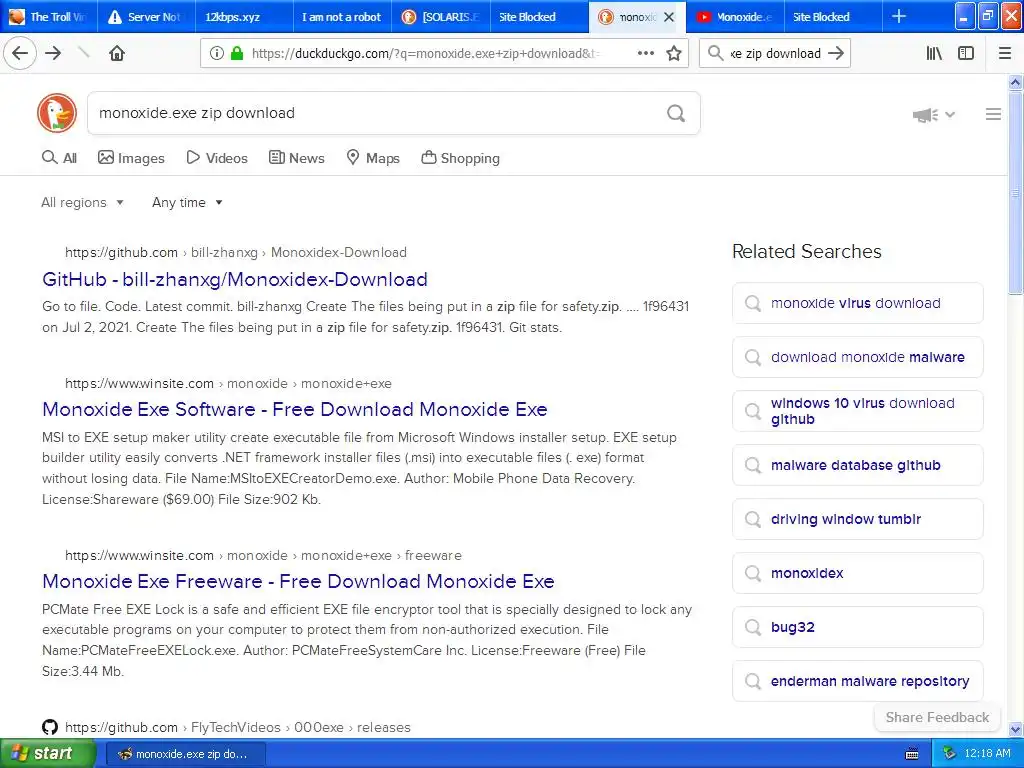Image resolution: width=1024 pixels, height=768 pixels.
Task: Switch to the Server Not Found tab
Action: tap(146, 16)
